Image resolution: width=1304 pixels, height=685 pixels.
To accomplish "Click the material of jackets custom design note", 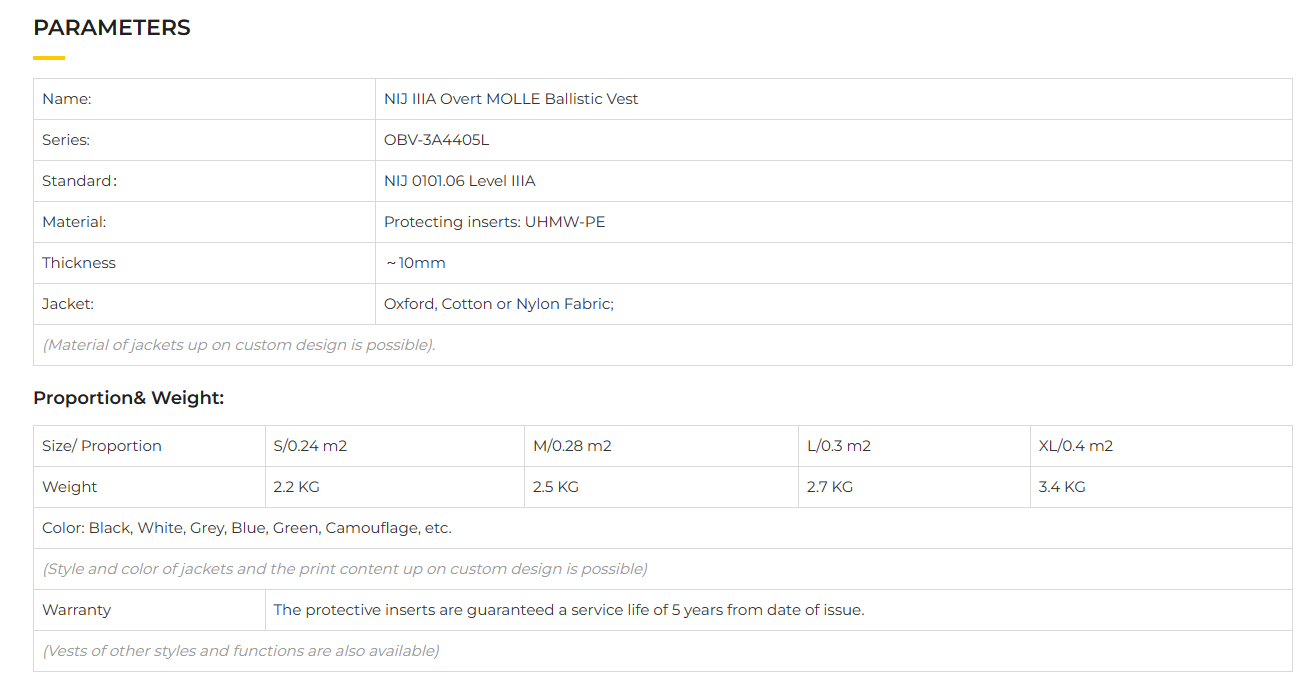I will (x=239, y=345).
